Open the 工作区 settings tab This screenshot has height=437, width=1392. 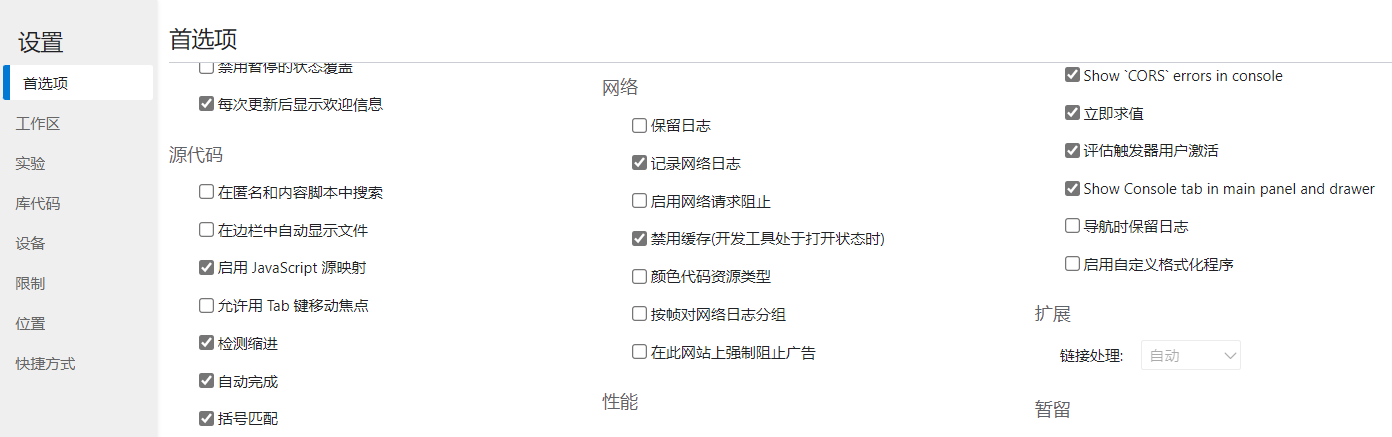(38, 124)
